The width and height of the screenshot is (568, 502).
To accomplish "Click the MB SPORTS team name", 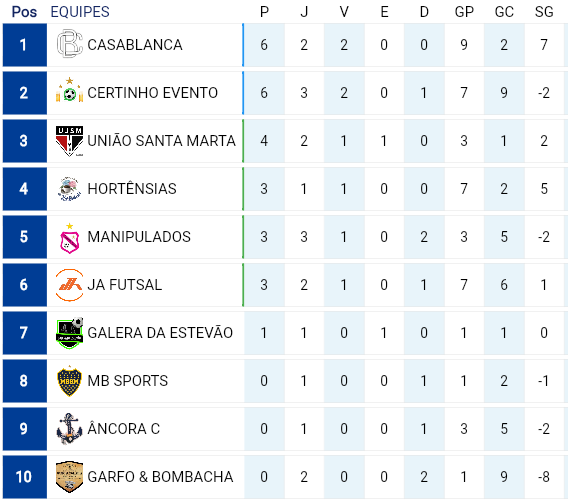I will coord(128,381).
